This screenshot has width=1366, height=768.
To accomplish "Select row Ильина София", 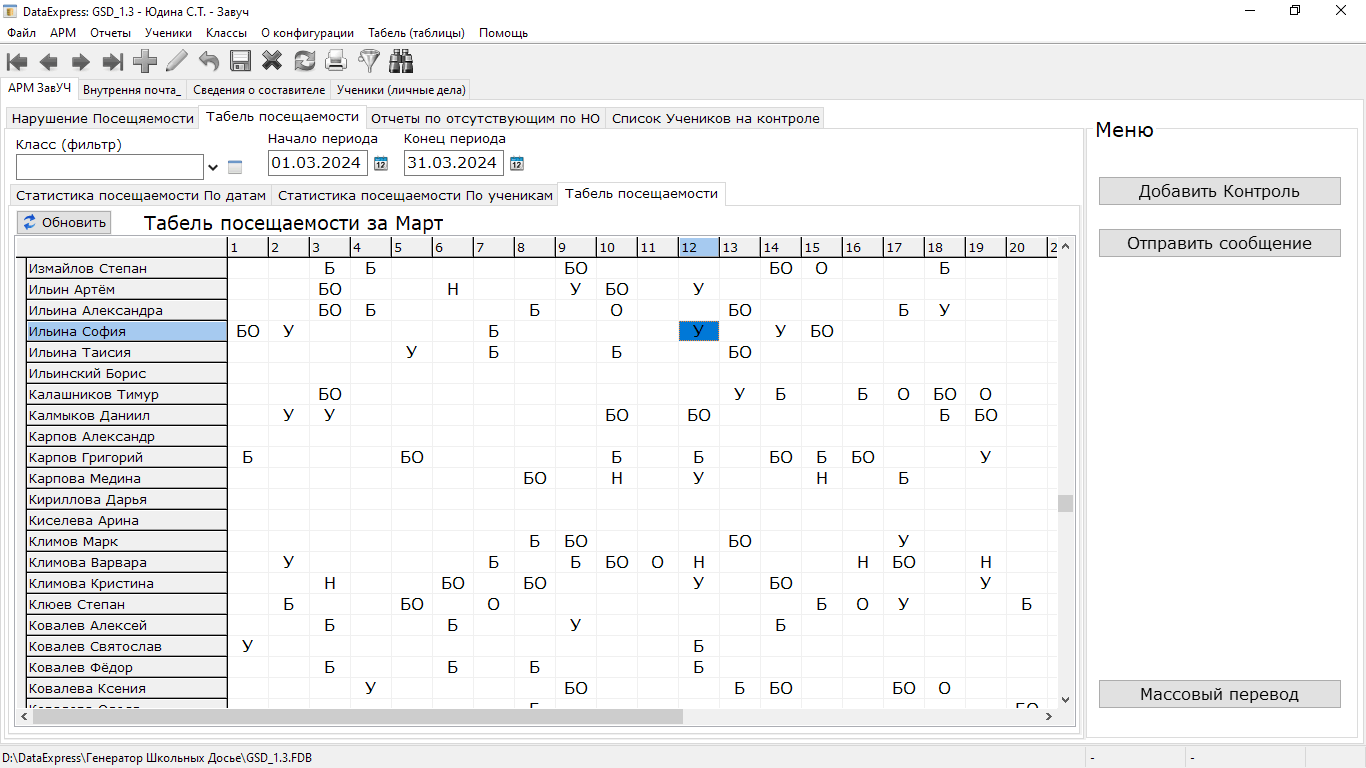I will (127, 331).
